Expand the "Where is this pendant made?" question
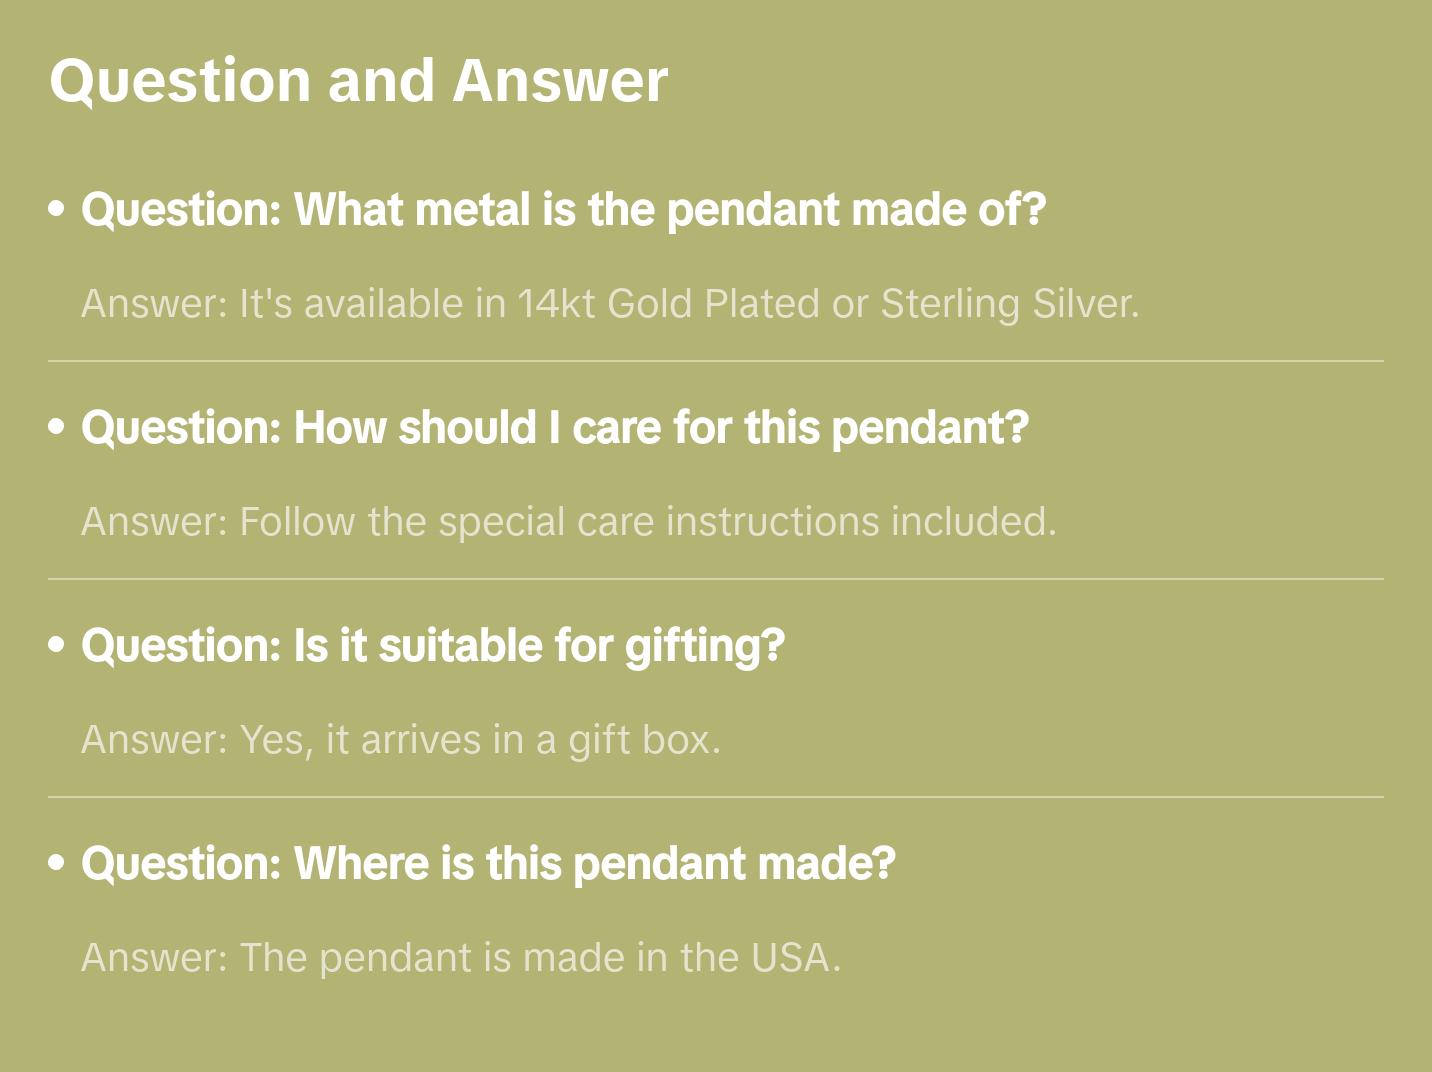The height and width of the screenshot is (1072, 1432). tap(488, 864)
